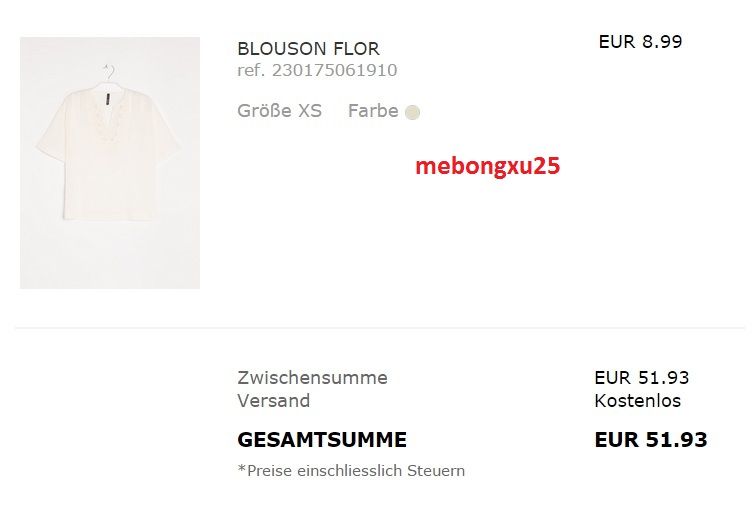
Task: Select the beige Farbe color swatch
Action: [x=413, y=112]
